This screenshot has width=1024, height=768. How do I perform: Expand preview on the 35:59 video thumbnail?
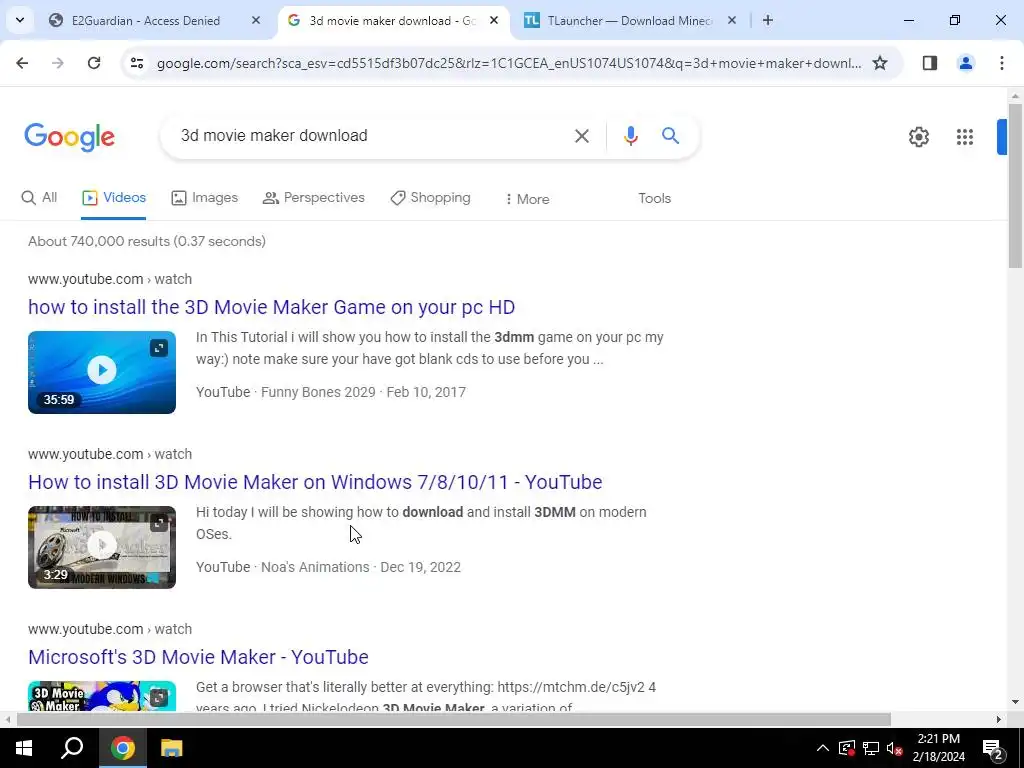coord(159,348)
